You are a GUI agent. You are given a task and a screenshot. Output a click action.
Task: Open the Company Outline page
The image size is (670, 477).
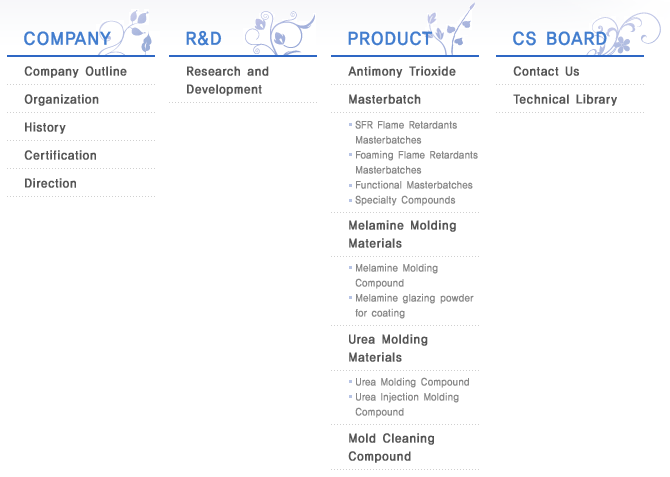coord(76,71)
